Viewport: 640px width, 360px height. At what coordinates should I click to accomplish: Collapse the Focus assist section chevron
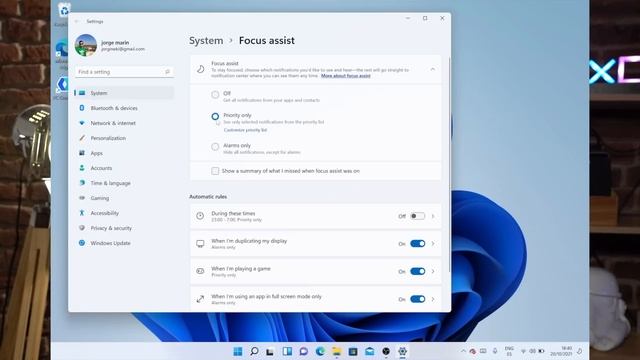click(x=433, y=69)
